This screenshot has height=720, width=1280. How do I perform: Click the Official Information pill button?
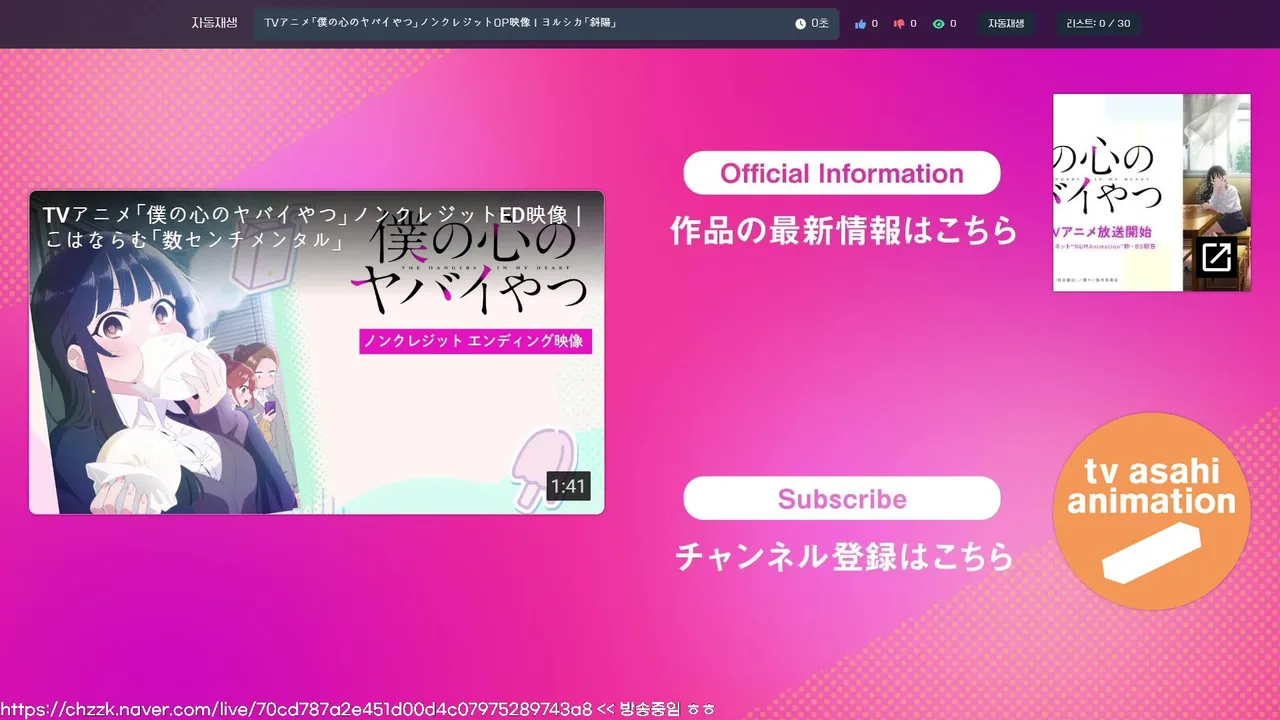click(842, 173)
